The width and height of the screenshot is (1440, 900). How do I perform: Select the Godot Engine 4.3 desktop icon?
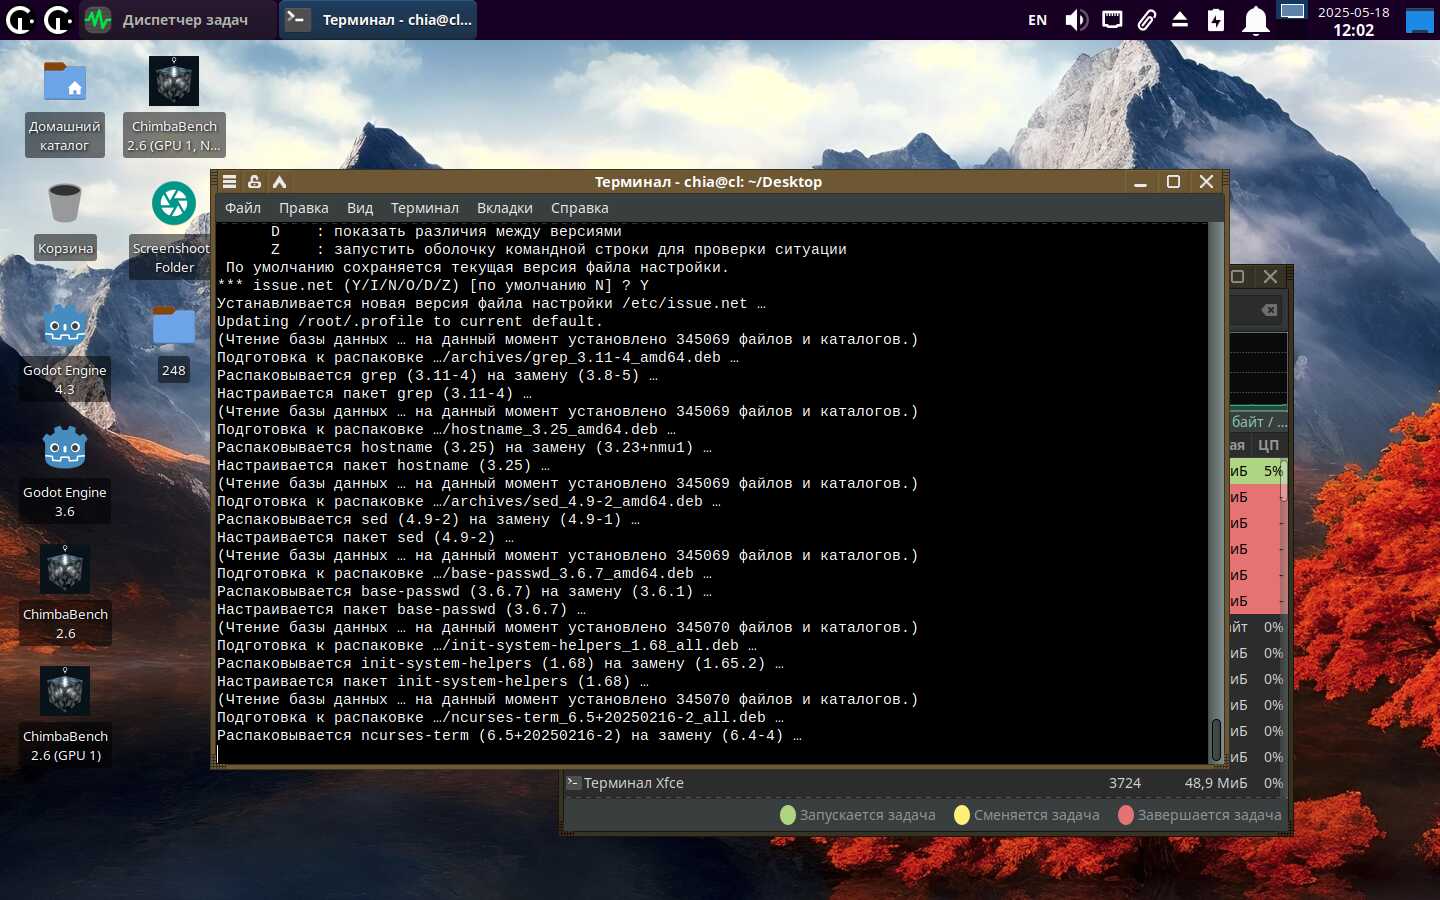[65, 351]
